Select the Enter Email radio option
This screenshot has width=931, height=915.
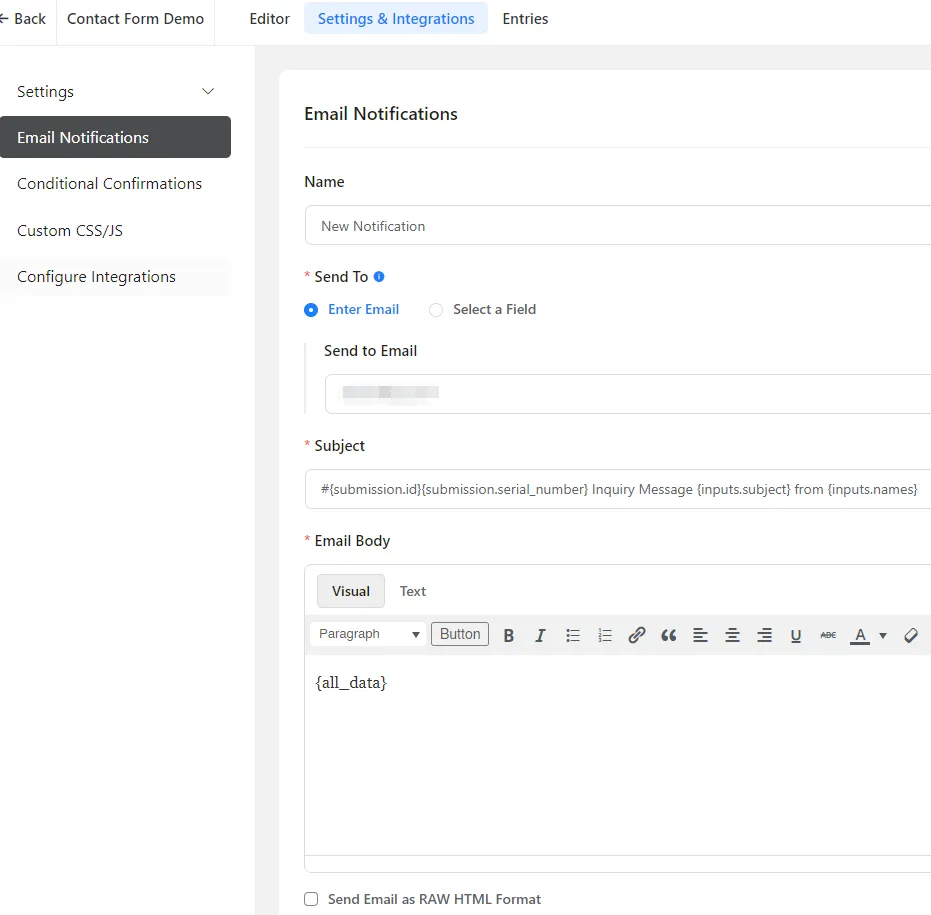(x=311, y=310)
